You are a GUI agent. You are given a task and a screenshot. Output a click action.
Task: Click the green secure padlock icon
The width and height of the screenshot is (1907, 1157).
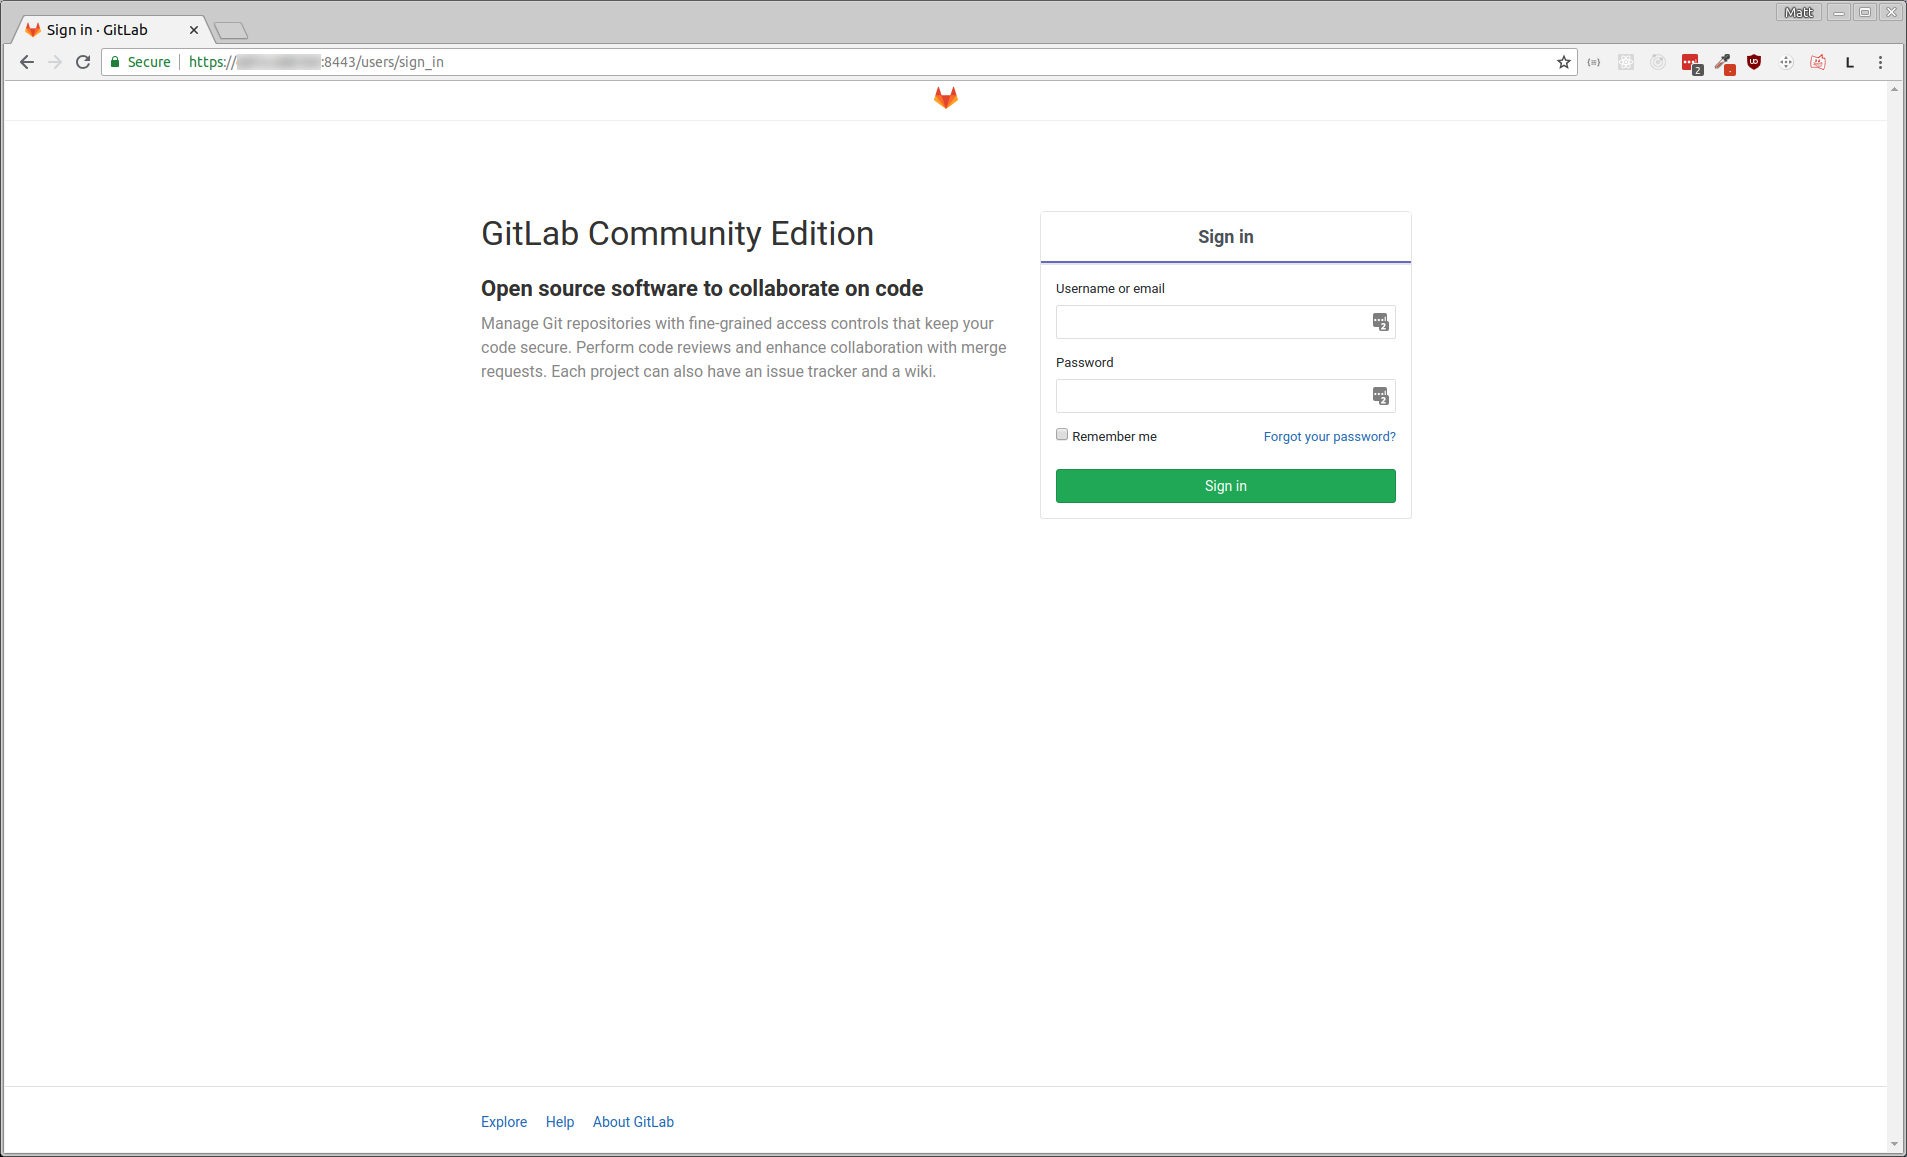[115, 62]
